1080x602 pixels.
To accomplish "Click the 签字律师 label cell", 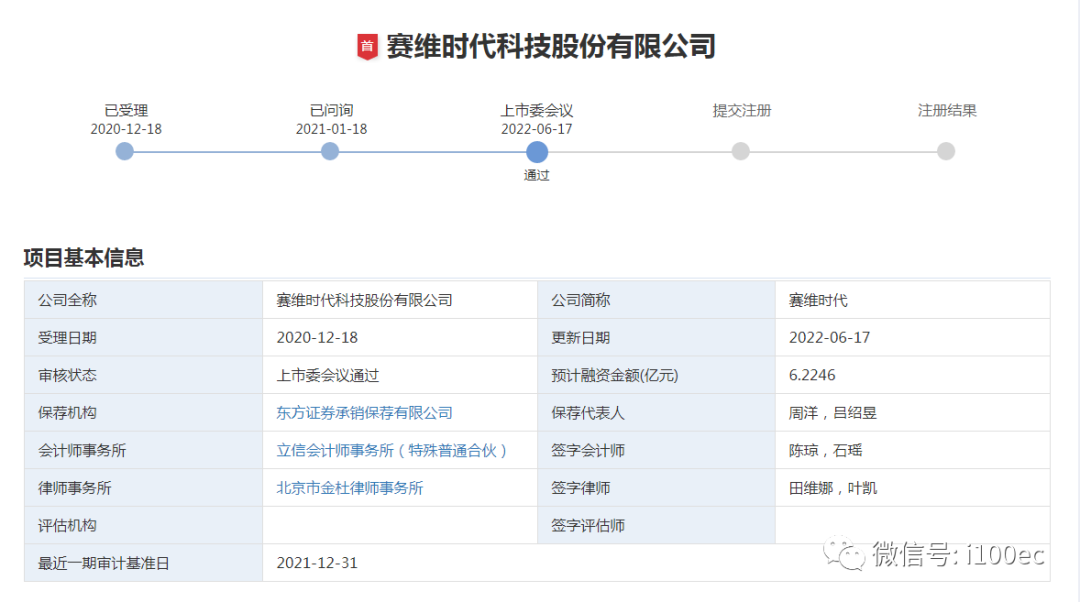I will pos(656,488).
